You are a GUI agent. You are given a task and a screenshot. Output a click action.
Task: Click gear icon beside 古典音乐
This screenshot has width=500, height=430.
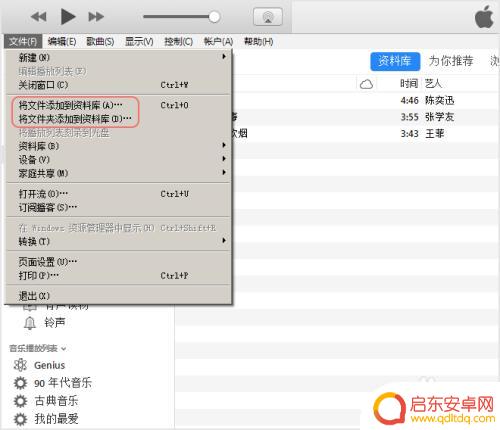coord(20,401)
